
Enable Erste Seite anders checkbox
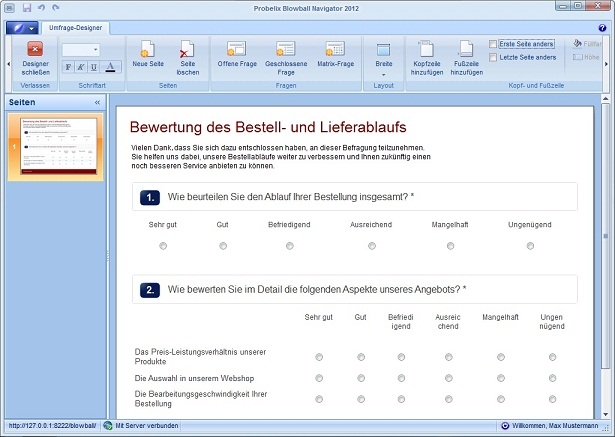point(494,44)
